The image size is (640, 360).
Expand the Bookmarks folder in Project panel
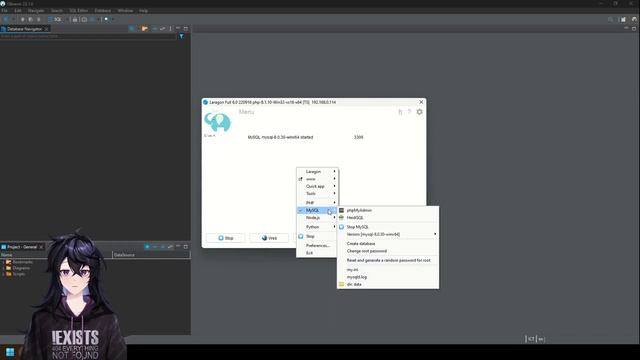pos(4,262)
